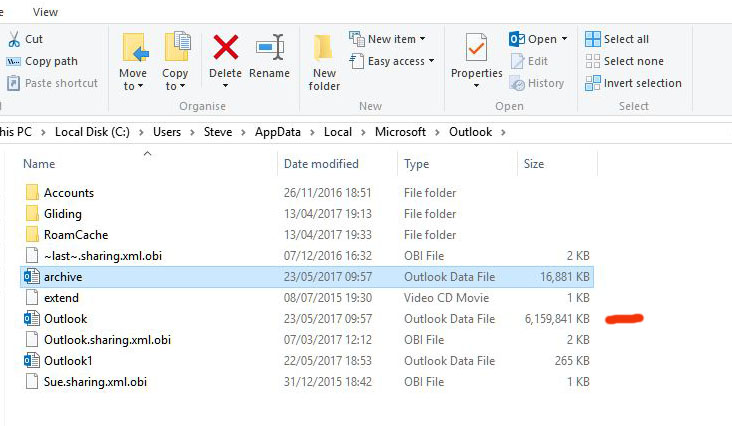Click the Outlook Open icon
Image resolution: width=732 pixels, height=426 pixels.
(x=517, y=39)
